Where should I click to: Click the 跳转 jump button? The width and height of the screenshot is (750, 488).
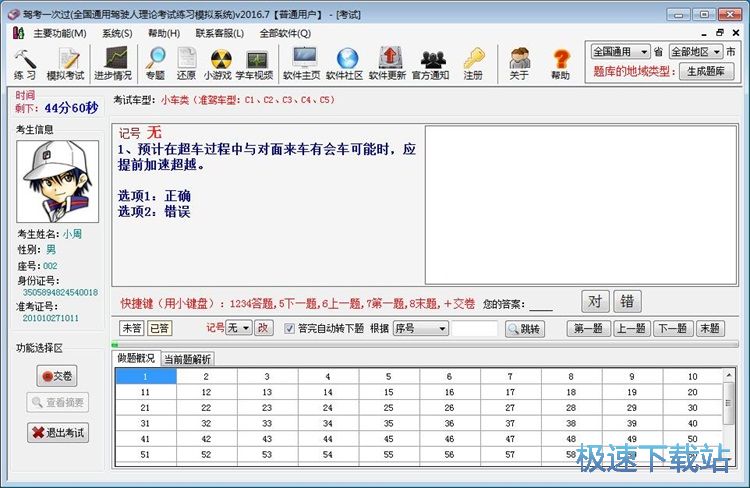(x=525, y=329)
